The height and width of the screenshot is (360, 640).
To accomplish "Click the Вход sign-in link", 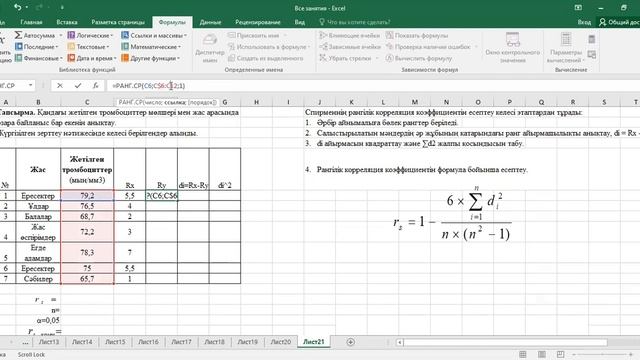I will 584,22.
